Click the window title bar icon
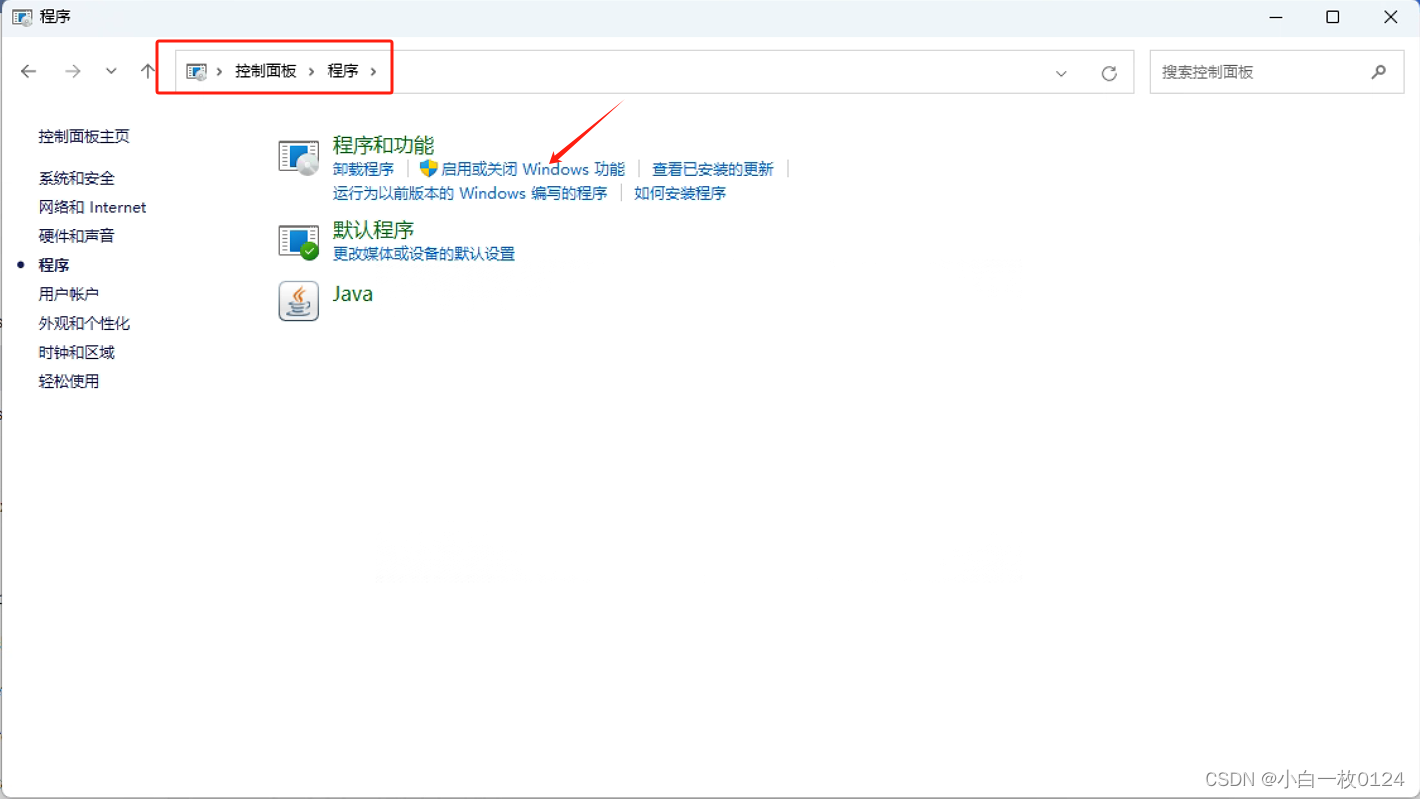The width and height of the screenshot is (1420, 799). [22, 17]
